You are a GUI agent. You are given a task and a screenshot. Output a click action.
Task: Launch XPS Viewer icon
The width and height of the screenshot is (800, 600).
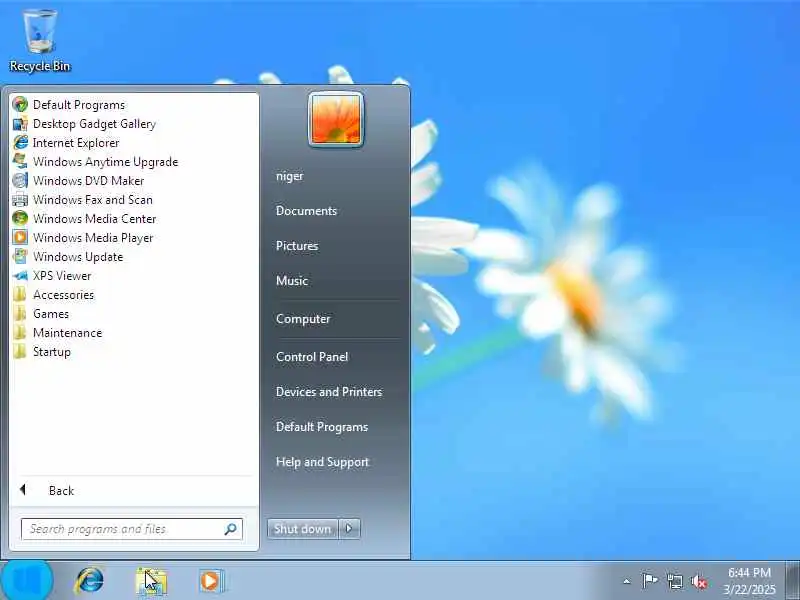[x=20, y=276]
